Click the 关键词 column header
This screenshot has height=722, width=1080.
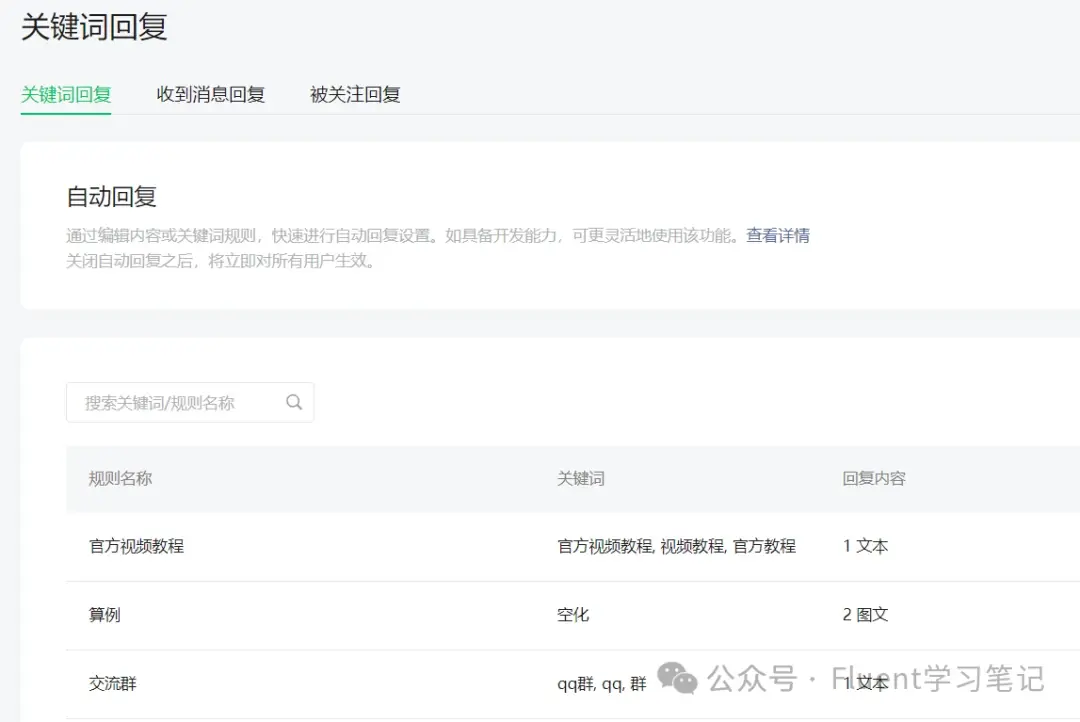click(x=581, y=478)
